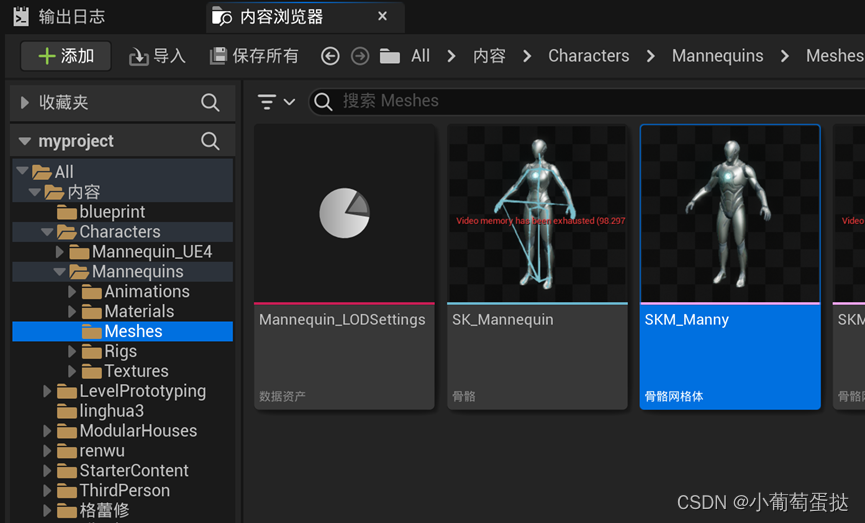Screen dimensions: 865x523
Task: Close the 内容浏览器 tab
Action: (x=382, y=17)
